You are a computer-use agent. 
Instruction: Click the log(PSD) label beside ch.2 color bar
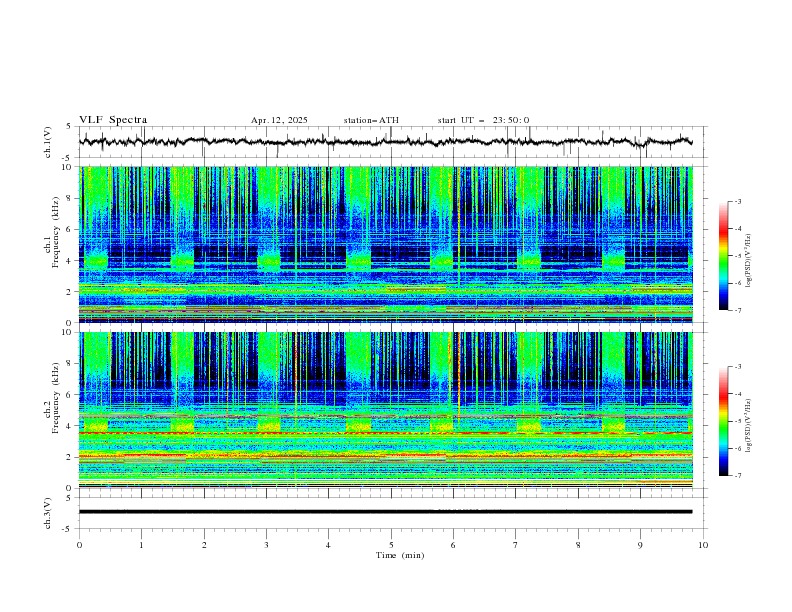749,425
